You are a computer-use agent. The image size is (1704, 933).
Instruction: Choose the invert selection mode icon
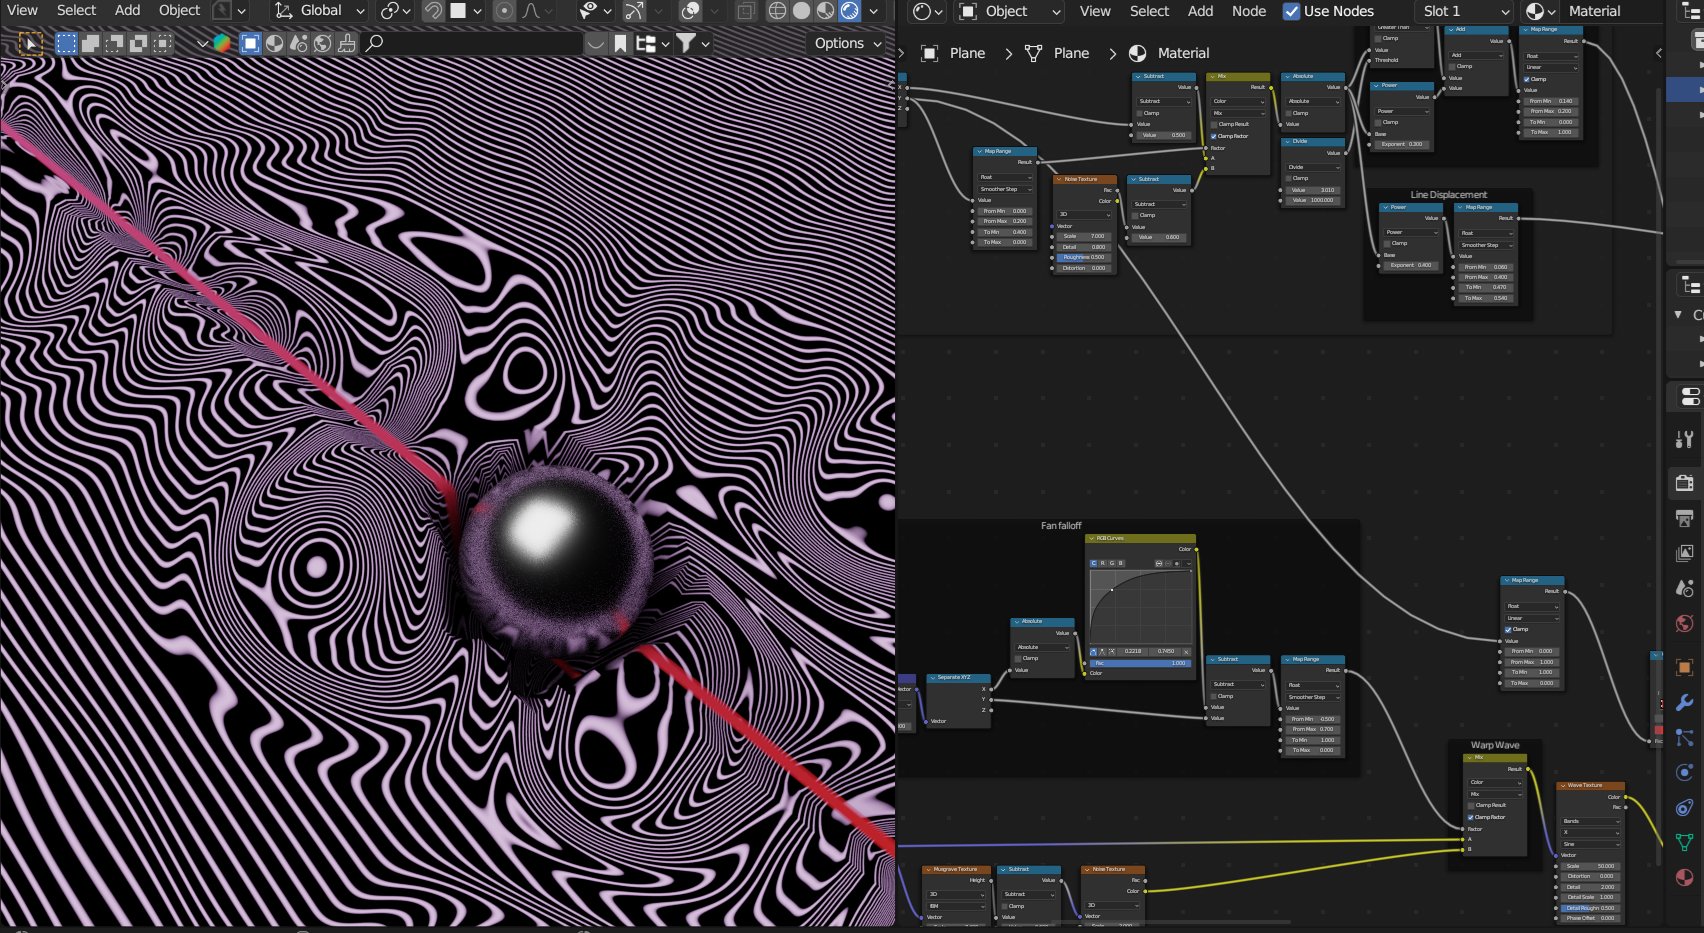point(139,43)
